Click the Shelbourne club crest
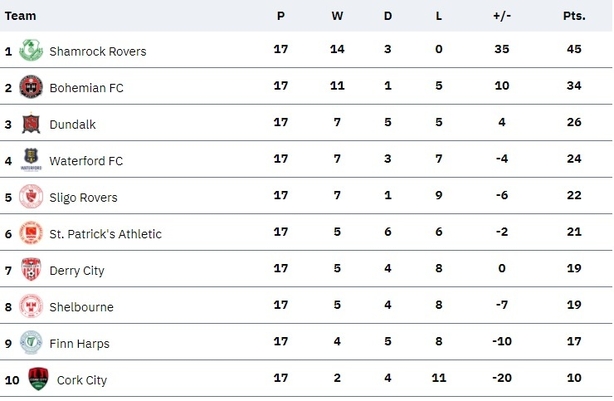Viewport: 614px width, 401px height. coord(31,306)
